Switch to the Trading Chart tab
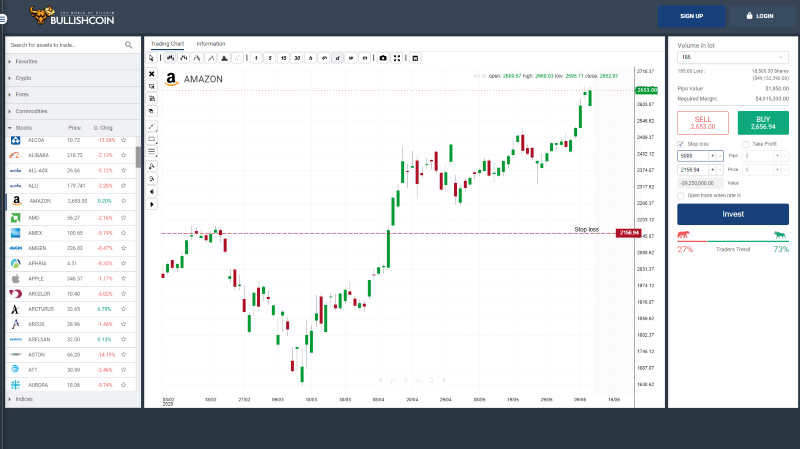The image size is (800, 449). pyautogui.click(x=167, y=44)
